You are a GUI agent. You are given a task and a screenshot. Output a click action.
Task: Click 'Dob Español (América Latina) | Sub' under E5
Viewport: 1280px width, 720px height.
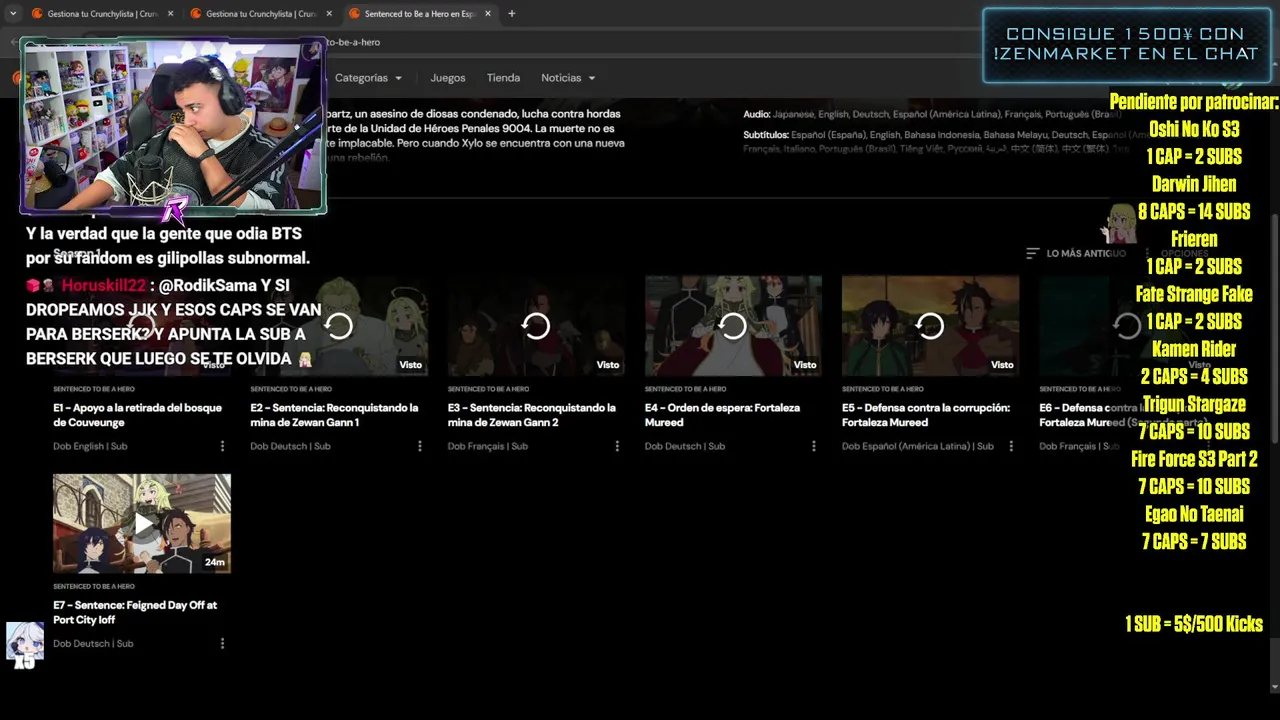(918, 446)
